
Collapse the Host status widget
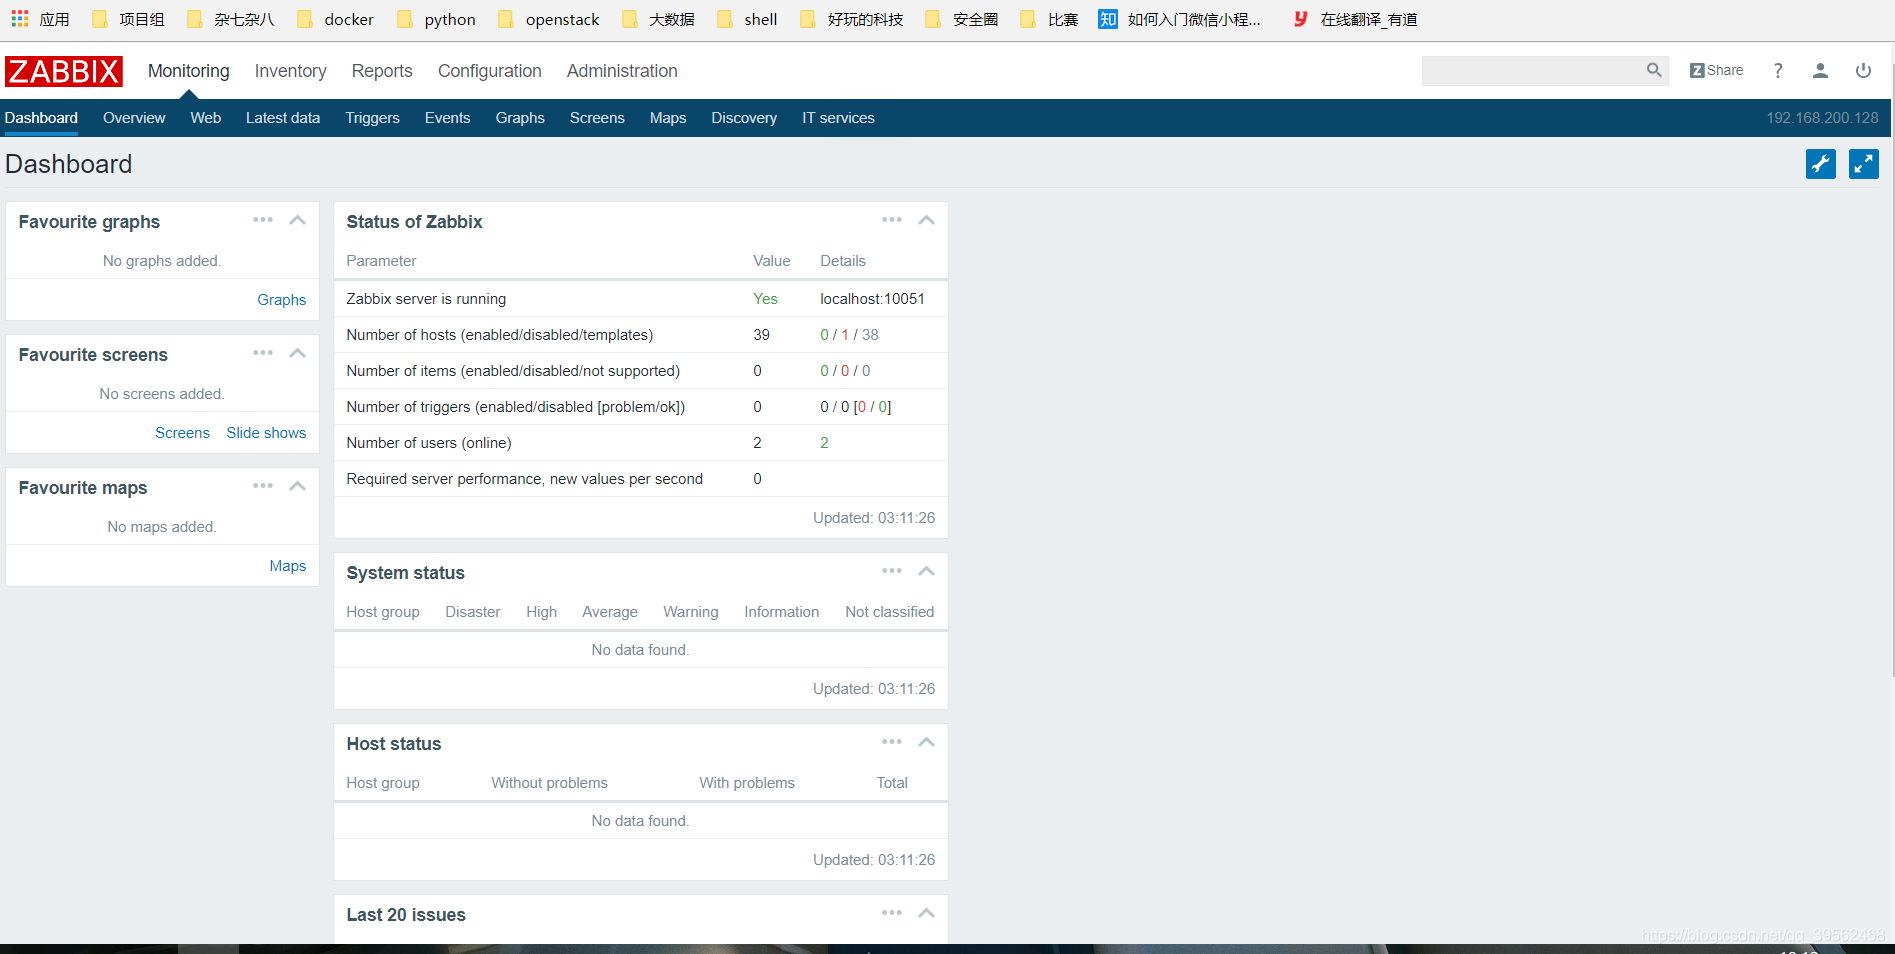[x=926, y=742]
